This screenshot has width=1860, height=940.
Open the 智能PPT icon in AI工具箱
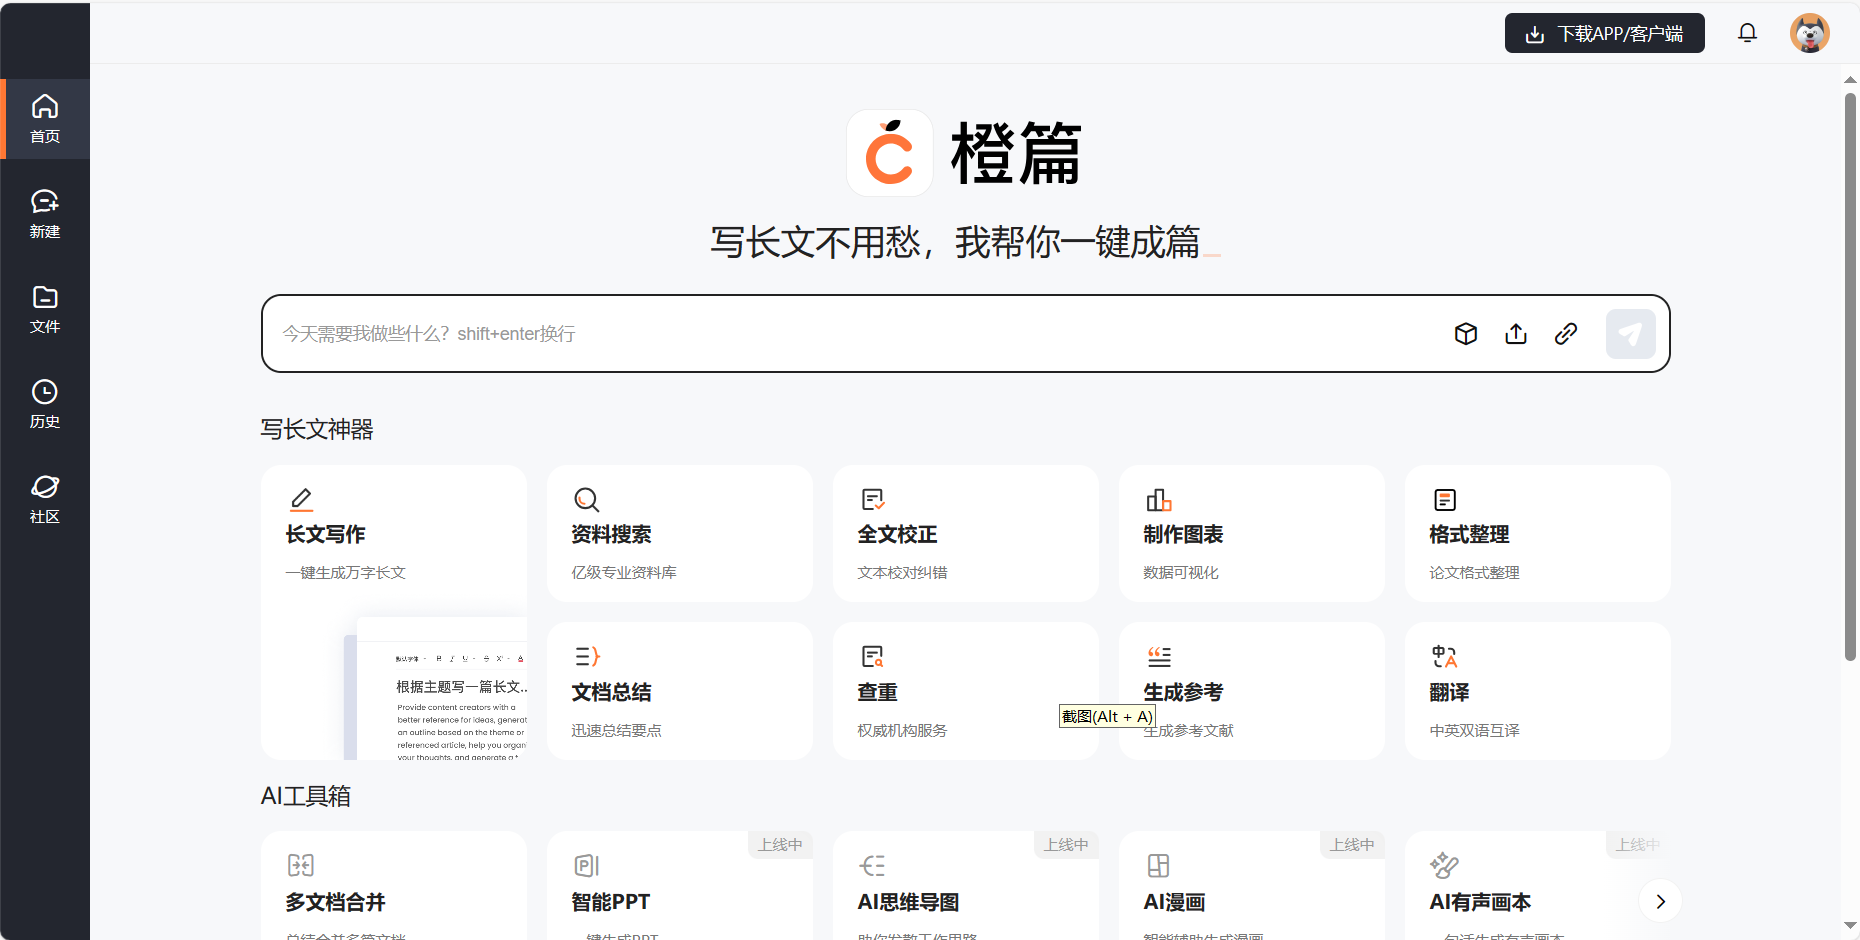[x=586, y=865]
